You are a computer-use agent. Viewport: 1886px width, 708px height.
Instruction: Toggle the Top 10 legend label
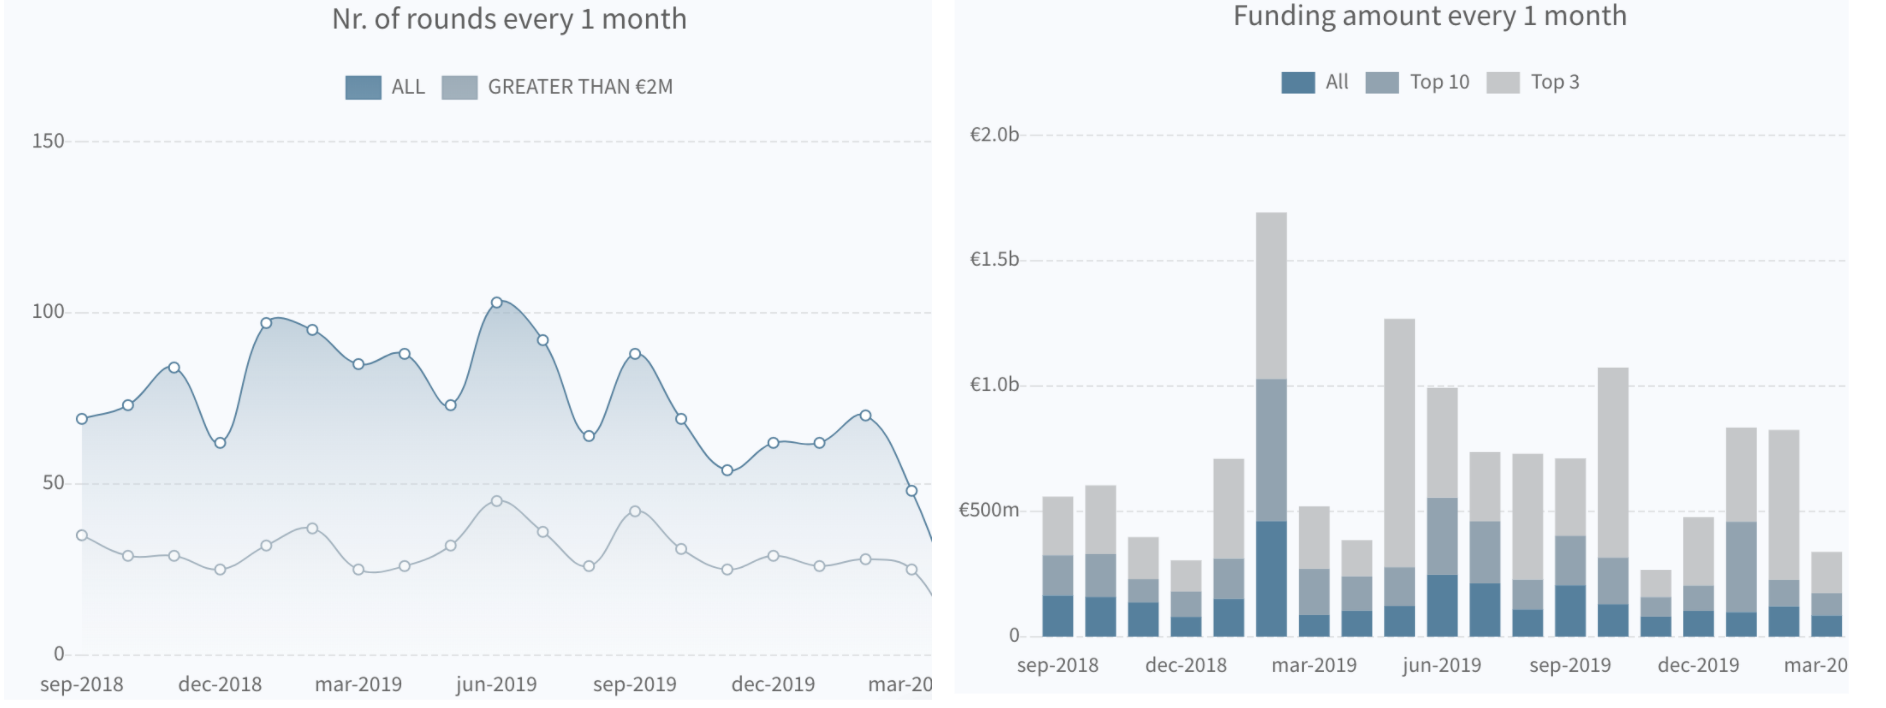point(1439,82)
